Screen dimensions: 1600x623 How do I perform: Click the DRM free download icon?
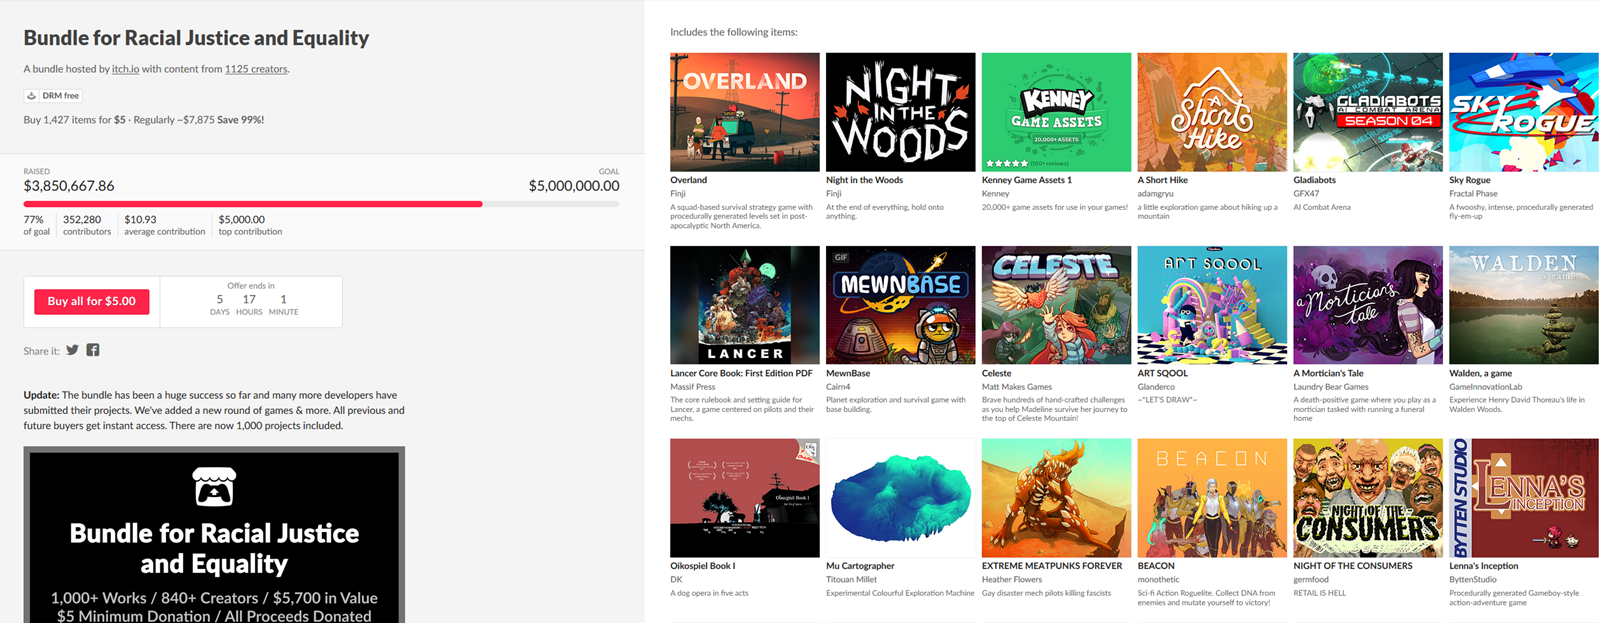click(x=32, y=96)
